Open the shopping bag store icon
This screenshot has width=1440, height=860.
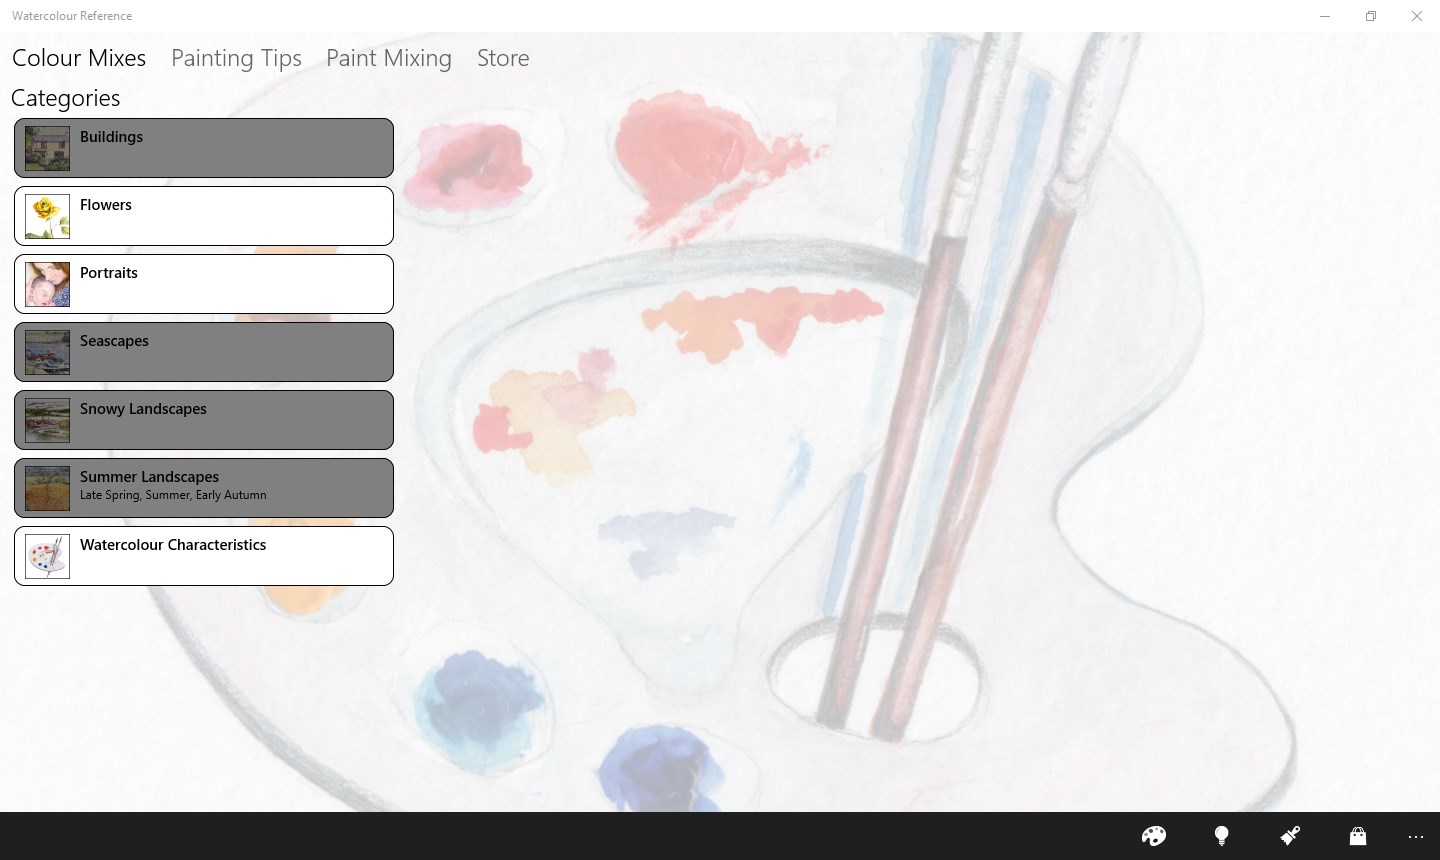1357,836
